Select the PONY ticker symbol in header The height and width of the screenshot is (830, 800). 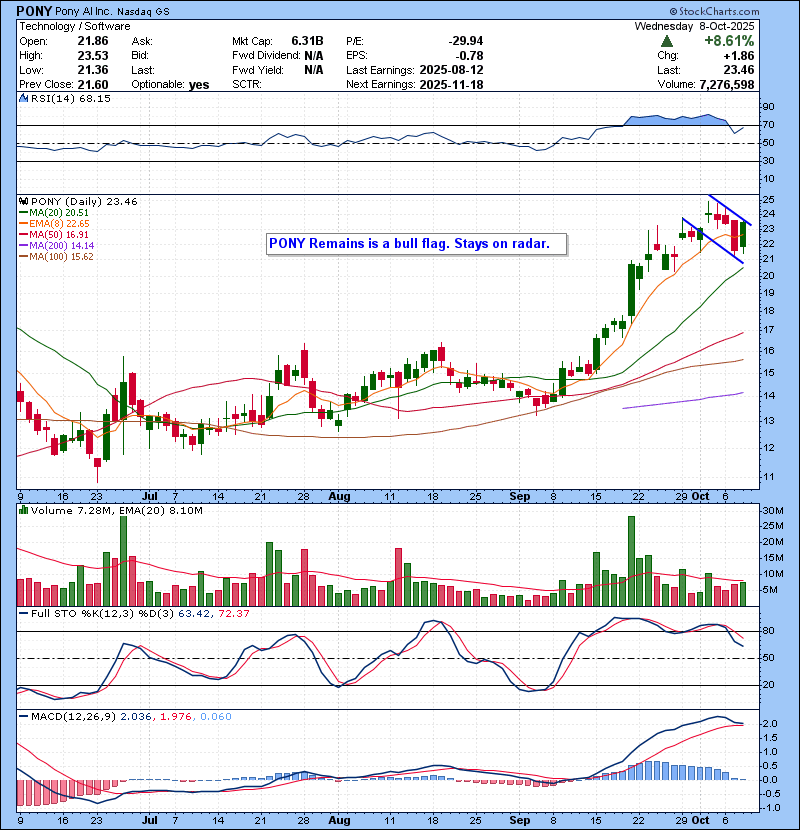coord(34,11)
